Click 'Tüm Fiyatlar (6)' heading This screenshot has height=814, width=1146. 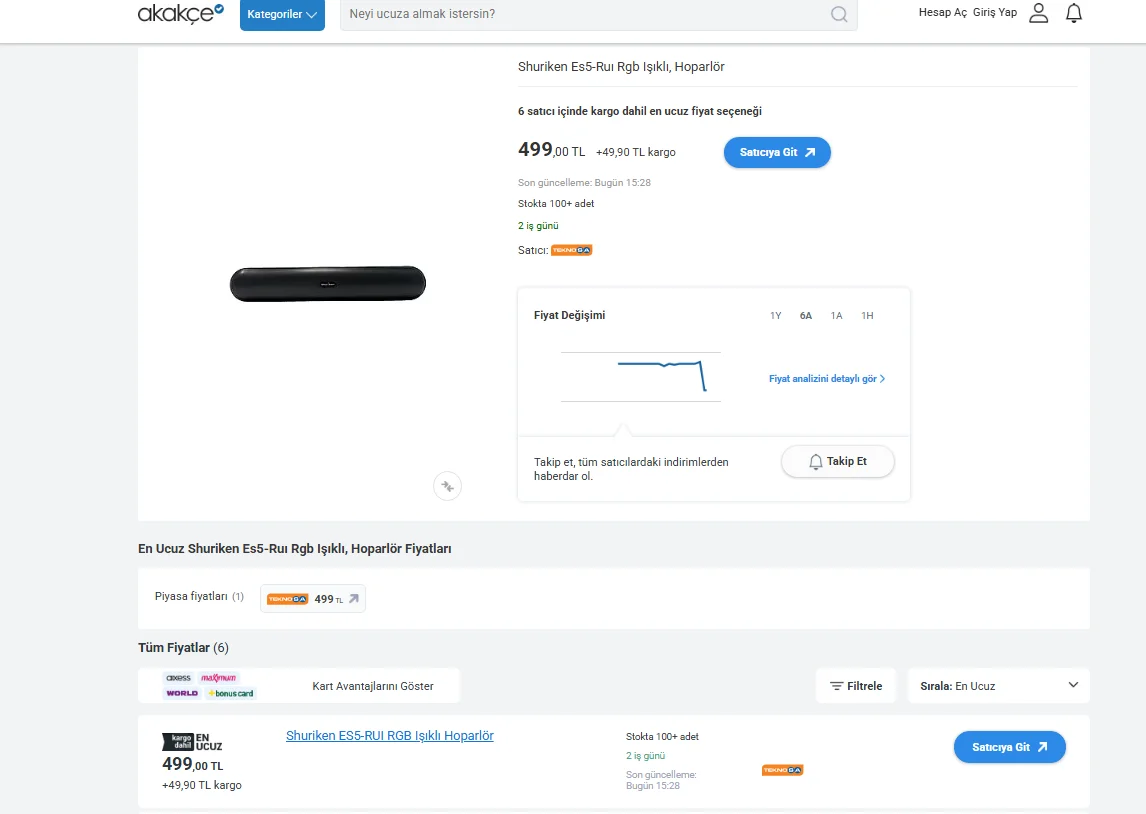pos(183,647)
